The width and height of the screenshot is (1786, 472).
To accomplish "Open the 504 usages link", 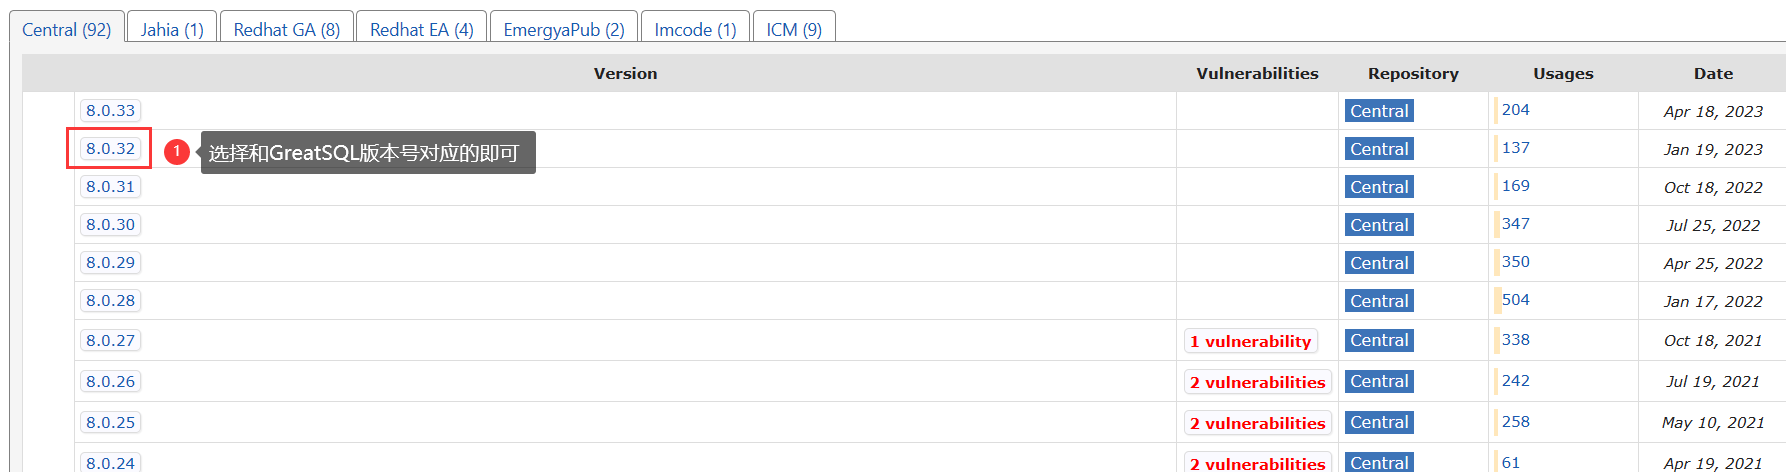I will pyautogui.click(x=1515, y=300).
